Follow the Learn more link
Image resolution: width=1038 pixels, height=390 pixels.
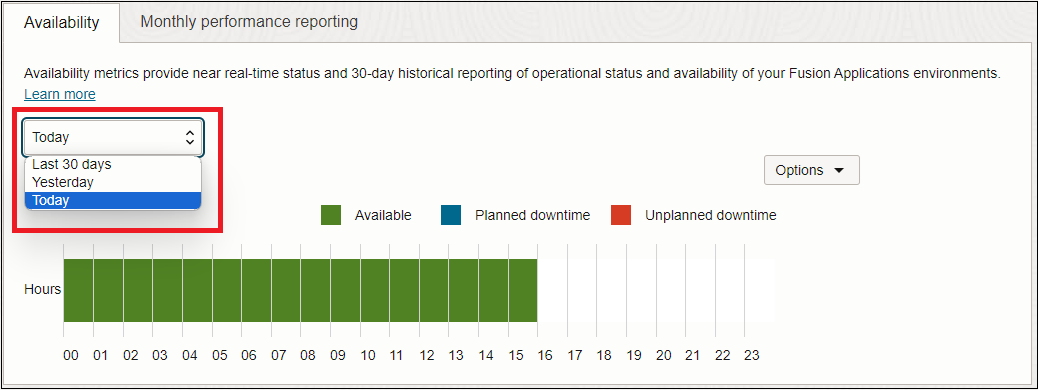tap(60, 94)
